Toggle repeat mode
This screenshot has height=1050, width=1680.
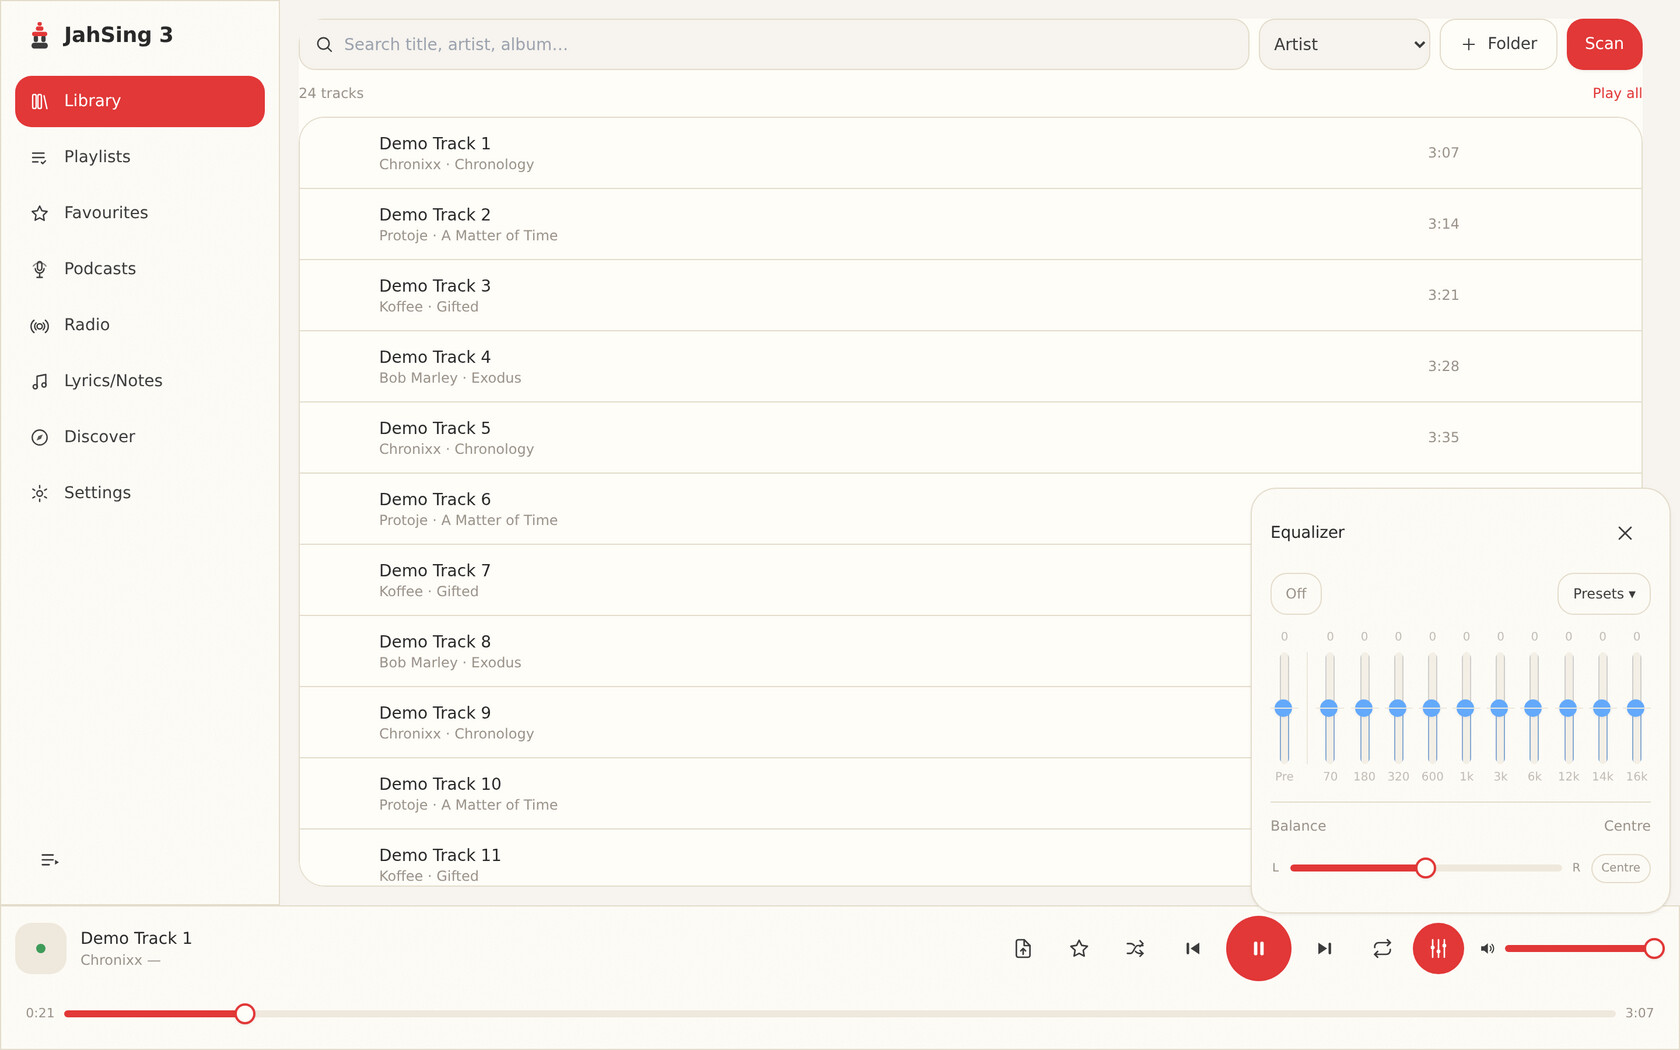click(x=1382, y=949)
